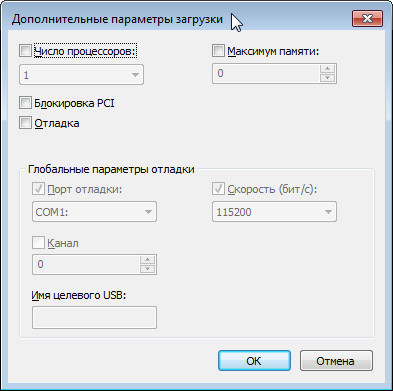Image resolution: width=393 pixels, height=391 pixels.
Task: Focus the Имя целевого USB text field
Action: [x=94, y=317]
